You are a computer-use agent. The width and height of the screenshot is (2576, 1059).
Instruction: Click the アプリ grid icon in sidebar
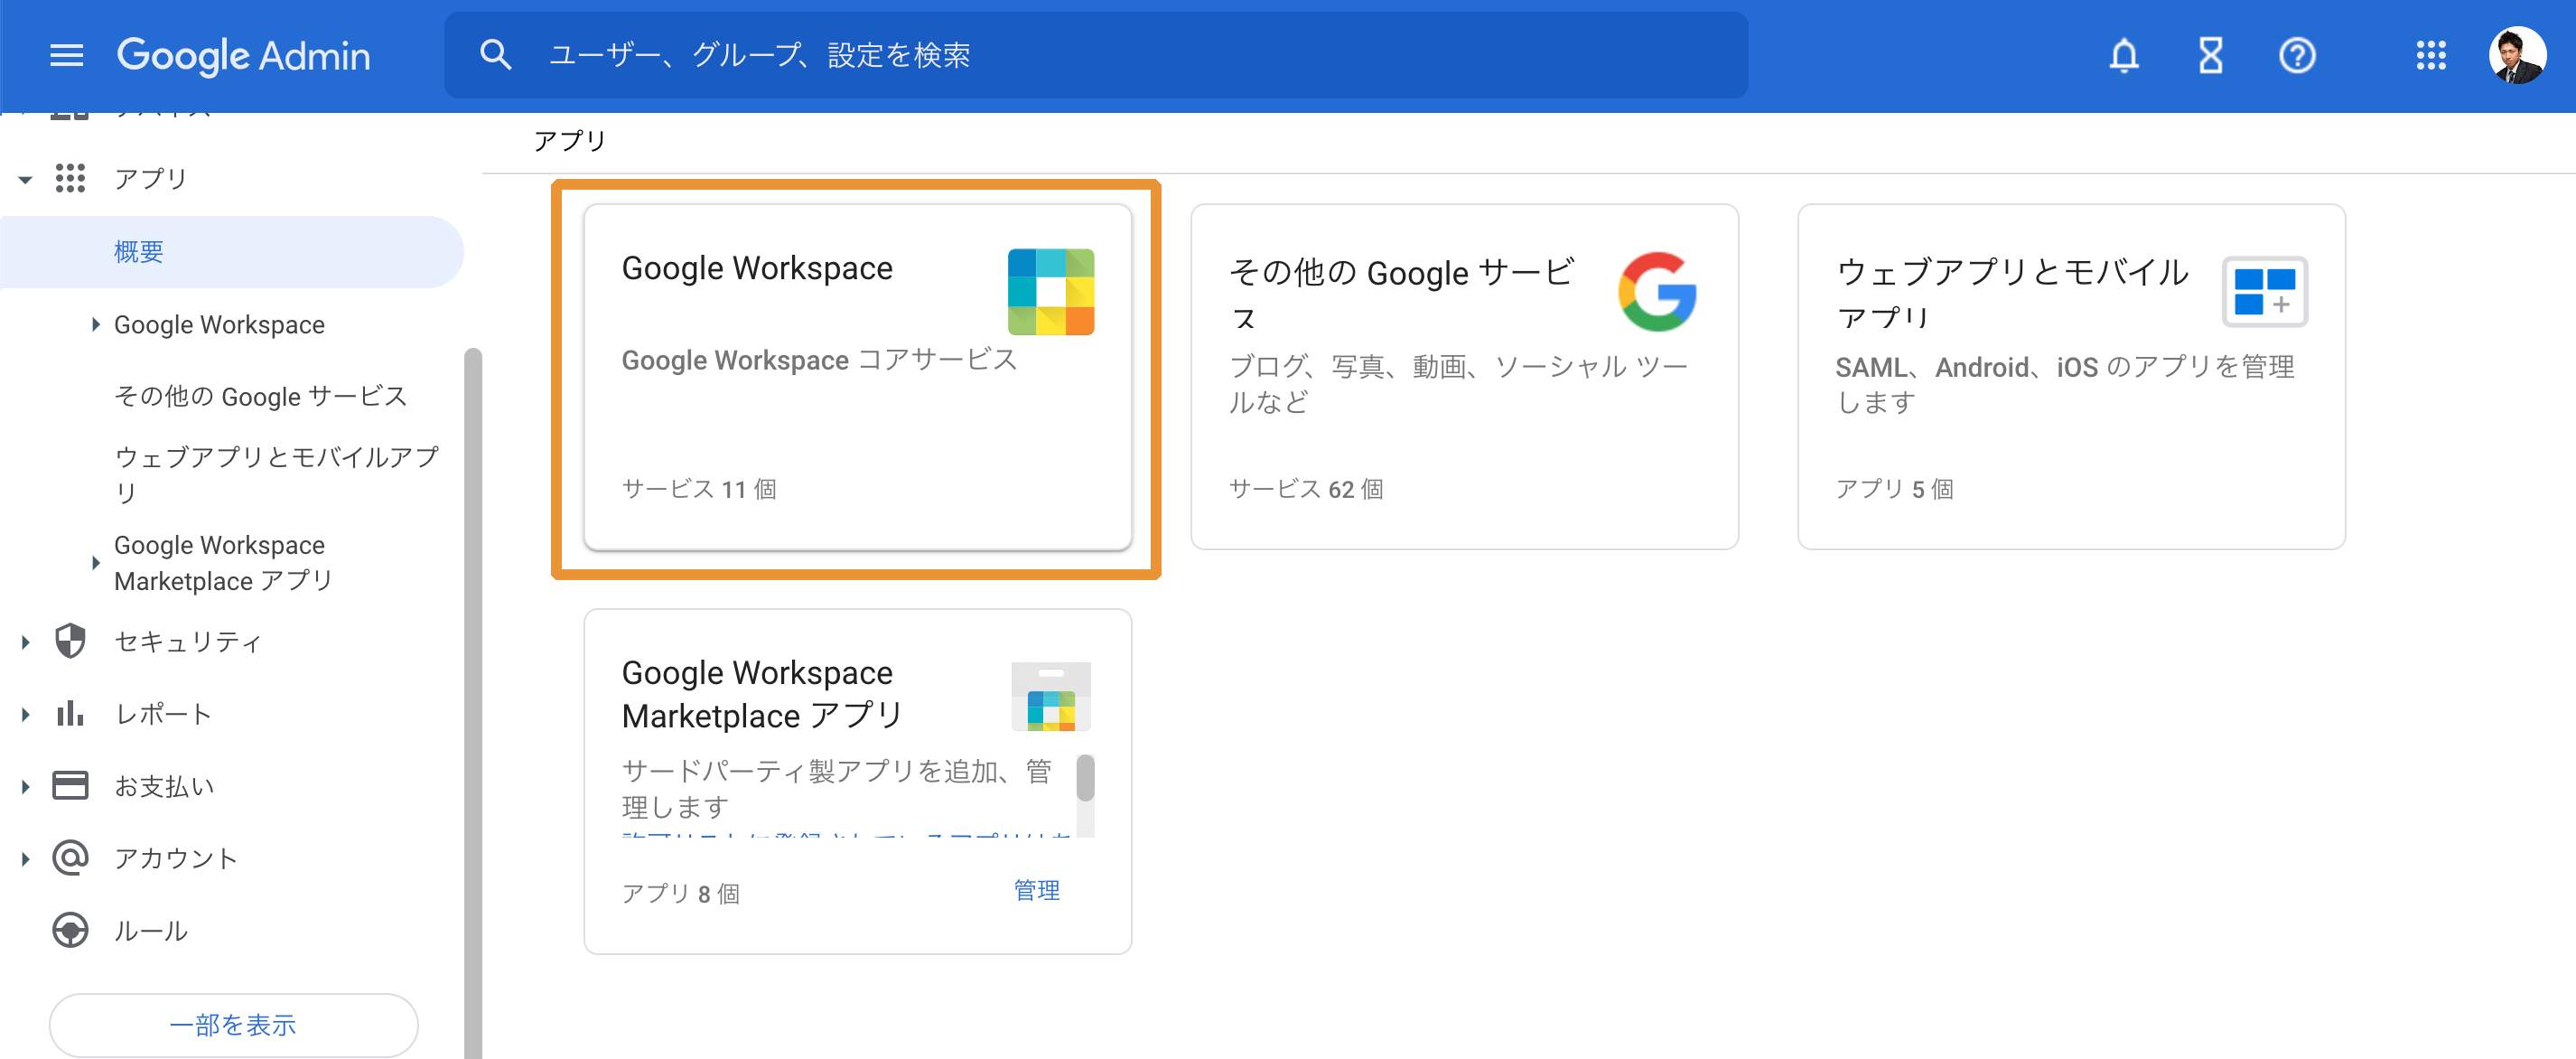point(70,178)
